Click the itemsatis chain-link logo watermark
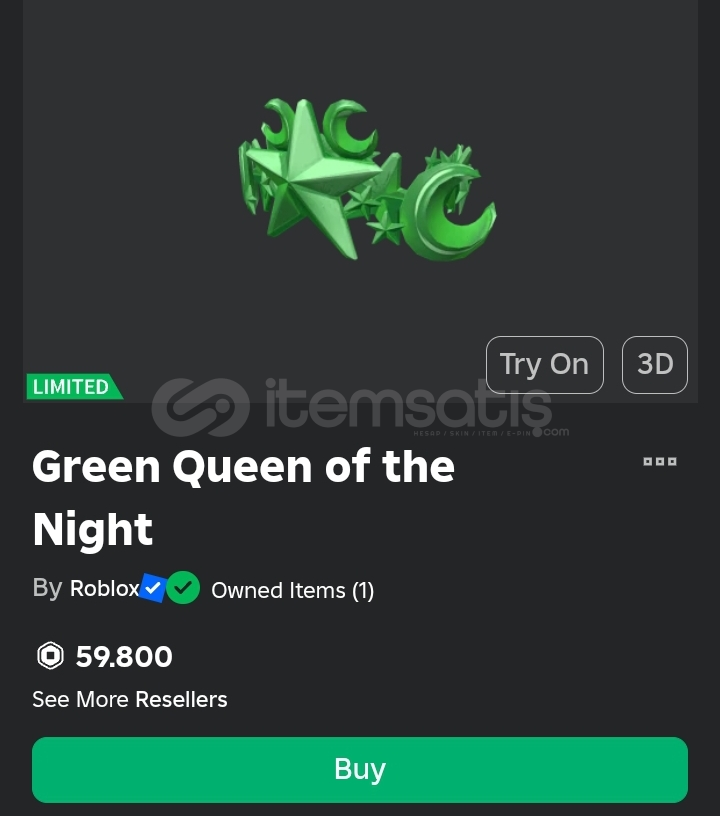 200,407
